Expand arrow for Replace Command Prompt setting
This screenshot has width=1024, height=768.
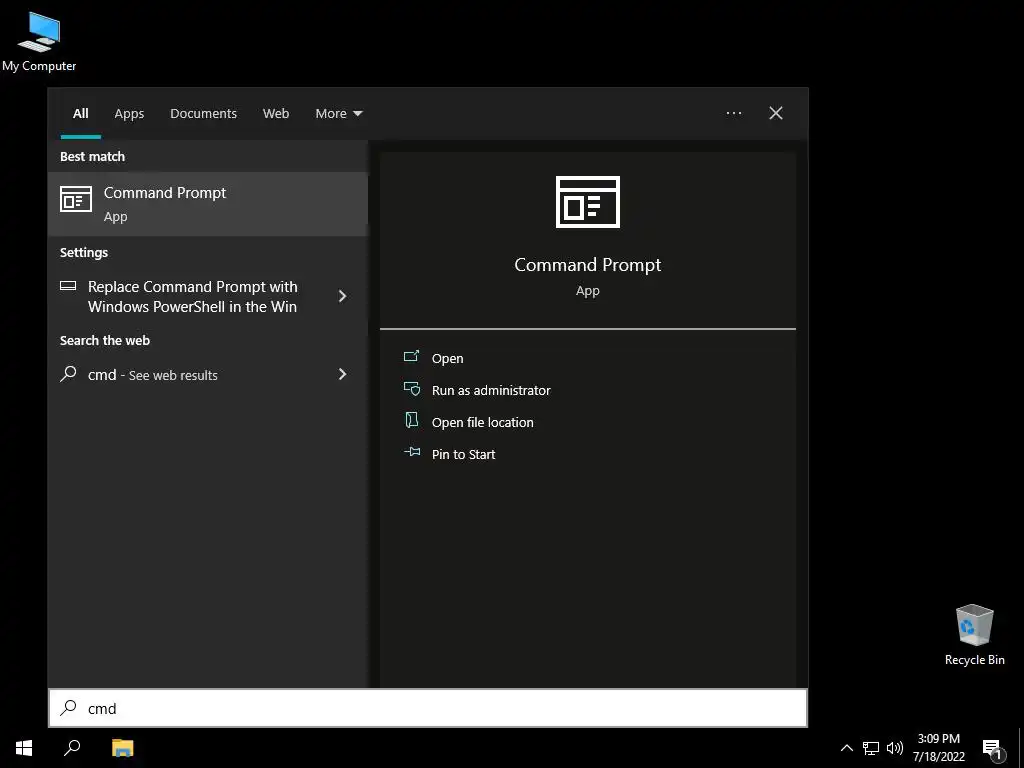[x=343, y=296]
